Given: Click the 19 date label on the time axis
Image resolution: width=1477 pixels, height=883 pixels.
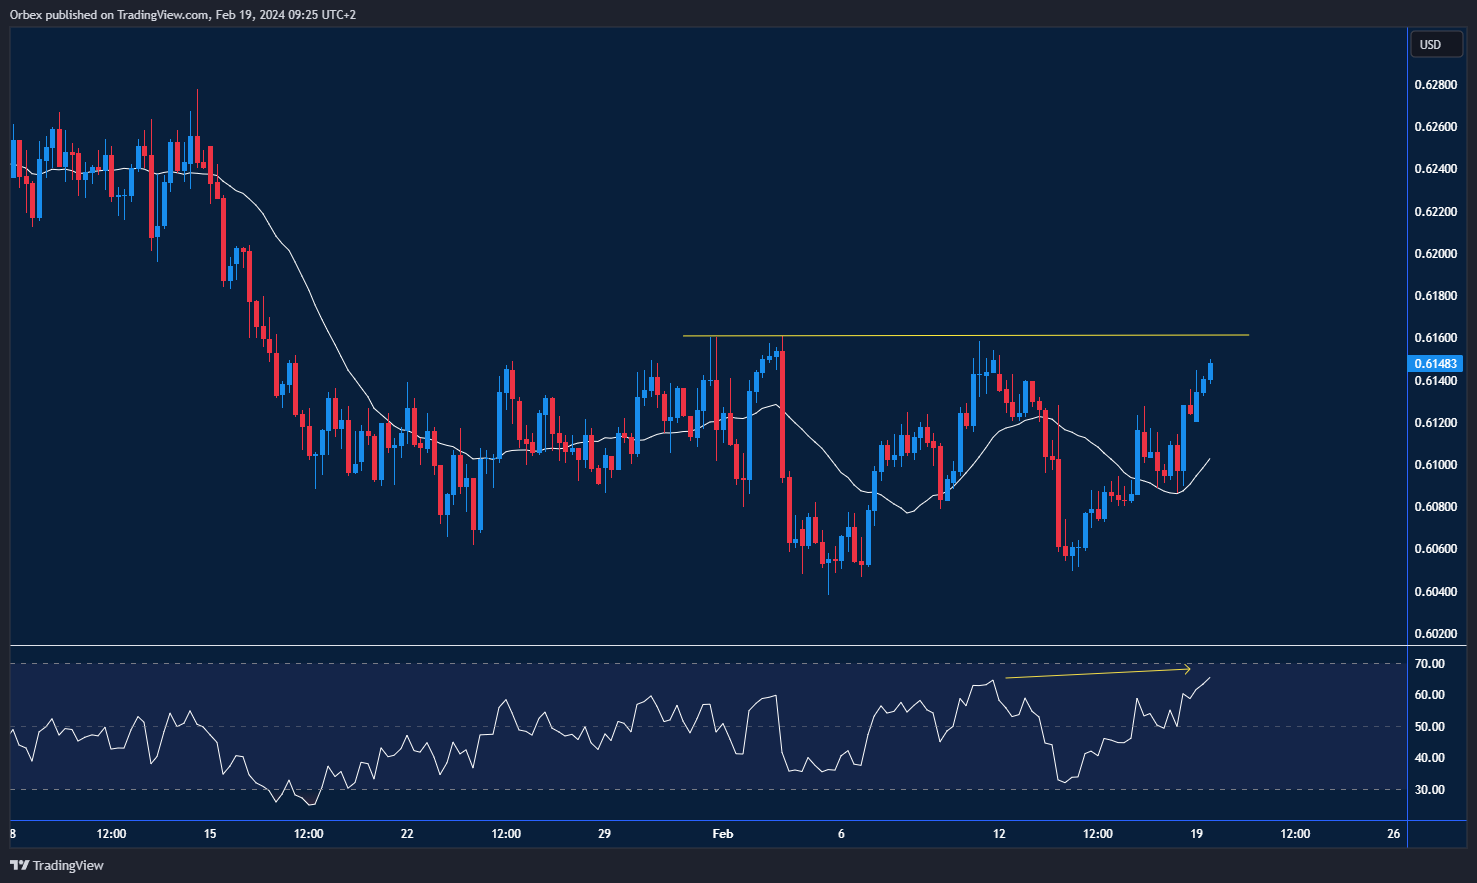Looking at the screenshot, I should pos(1196,834).
